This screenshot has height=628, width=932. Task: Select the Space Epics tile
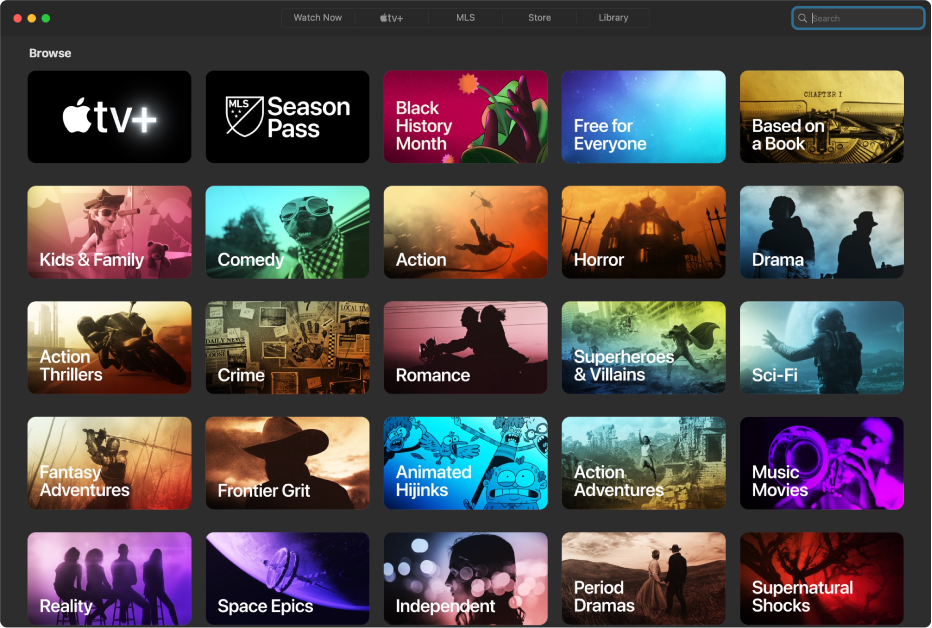[287, 578]
